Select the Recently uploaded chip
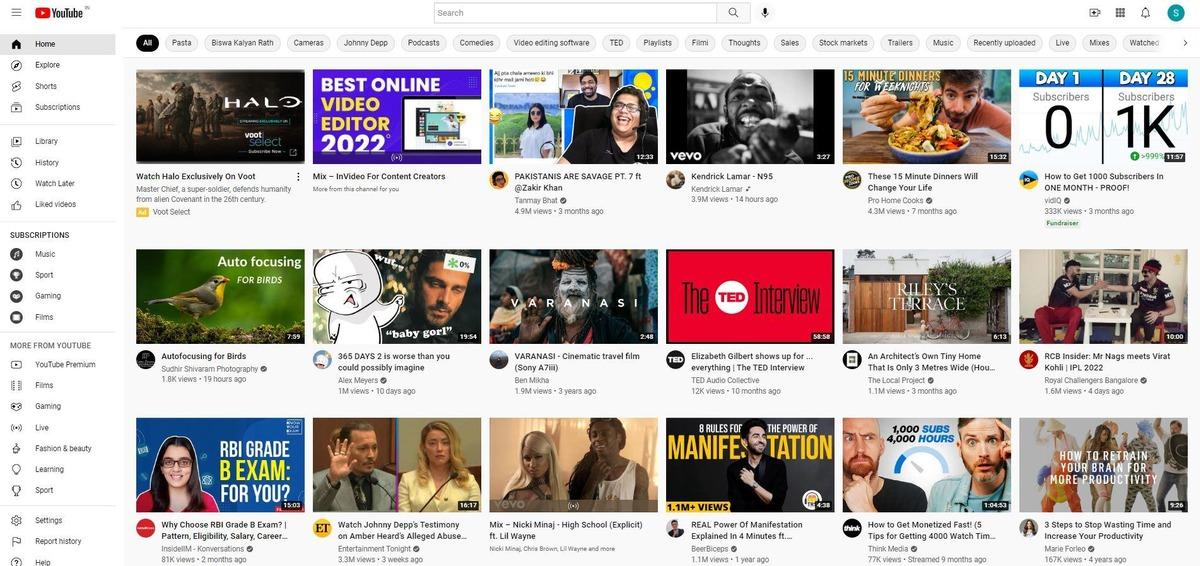Image resolution: width=1200 pixels, height=566 pixels. pyautogui.click(x=1004, y=43)
